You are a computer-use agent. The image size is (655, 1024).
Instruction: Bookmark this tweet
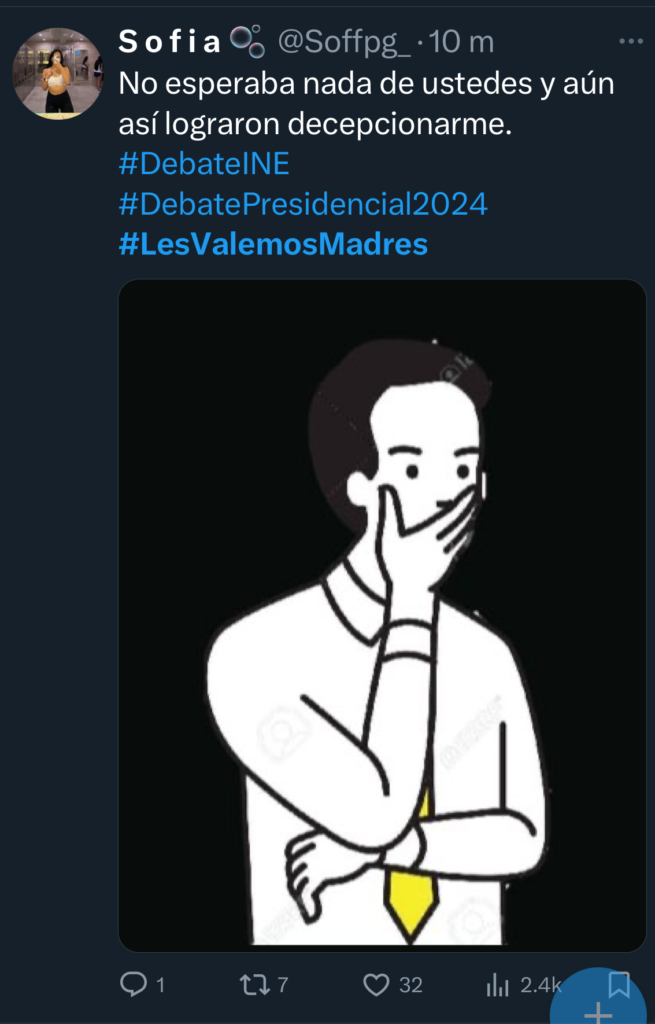tap(619, 985)
